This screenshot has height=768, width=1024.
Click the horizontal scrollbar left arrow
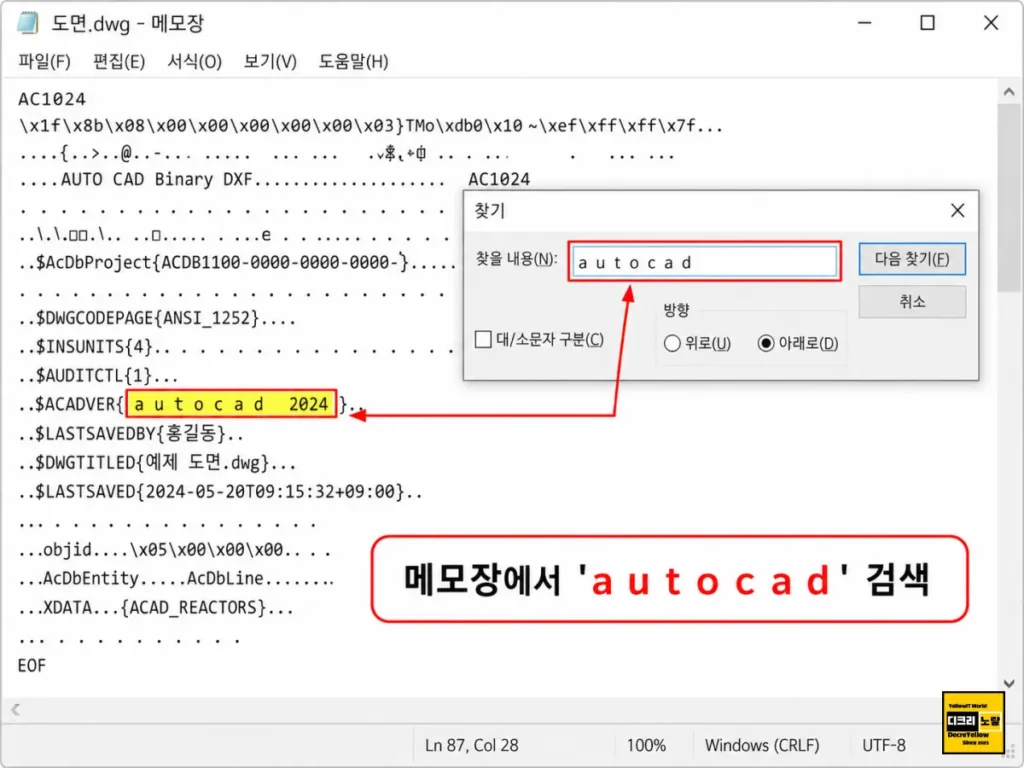pos(16,709)
